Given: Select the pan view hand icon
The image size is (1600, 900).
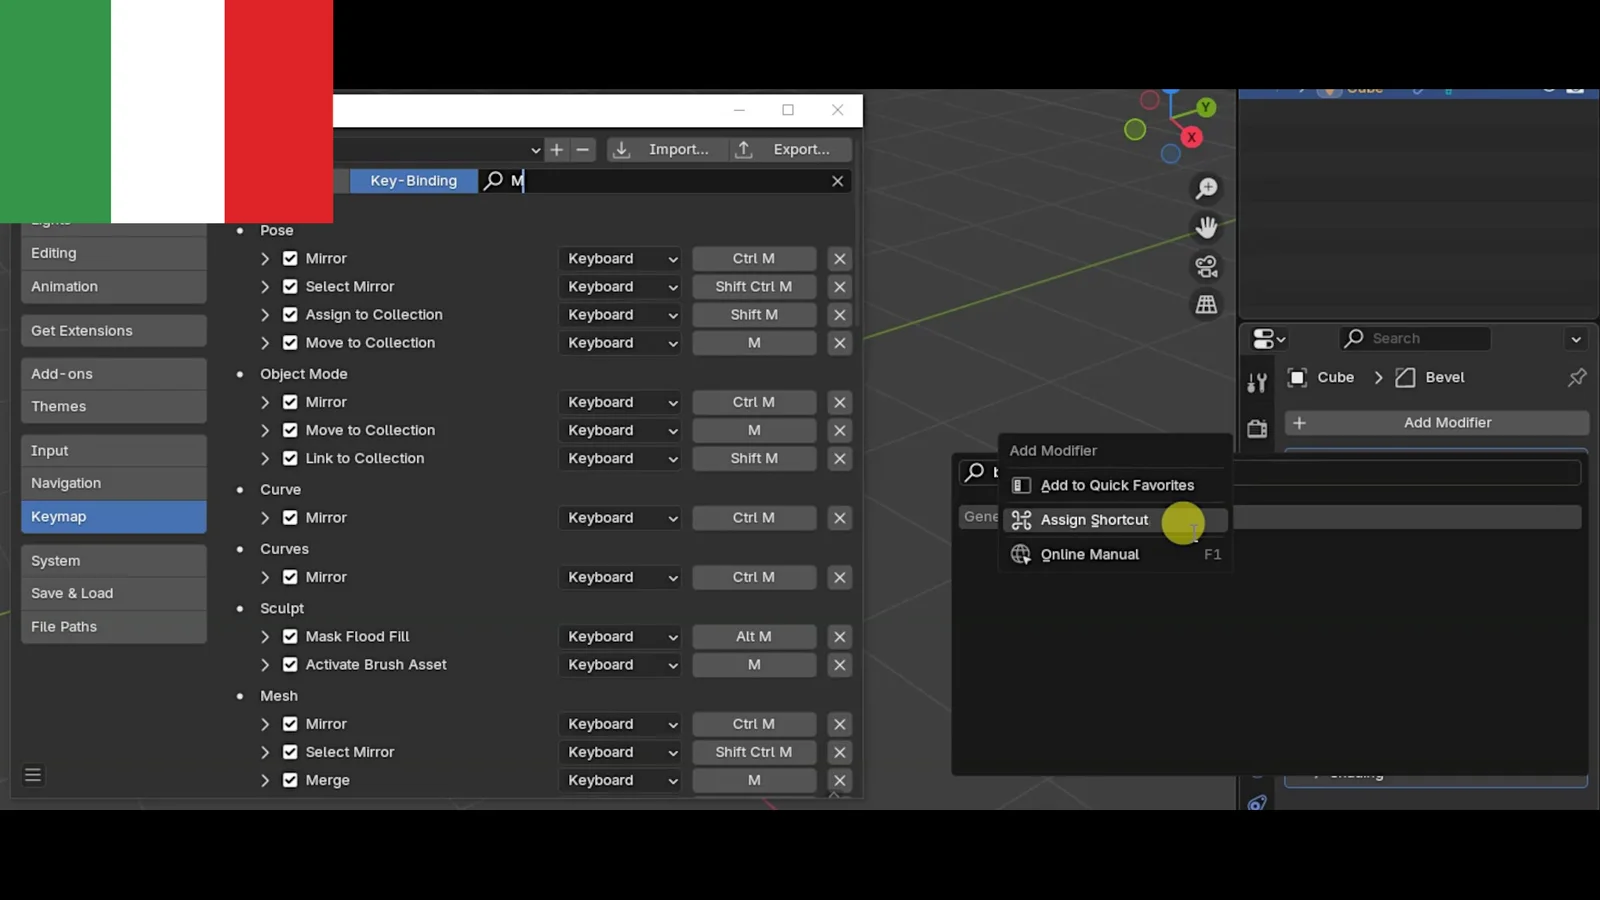Looking at the screenshot, I should pos(1207,228).
